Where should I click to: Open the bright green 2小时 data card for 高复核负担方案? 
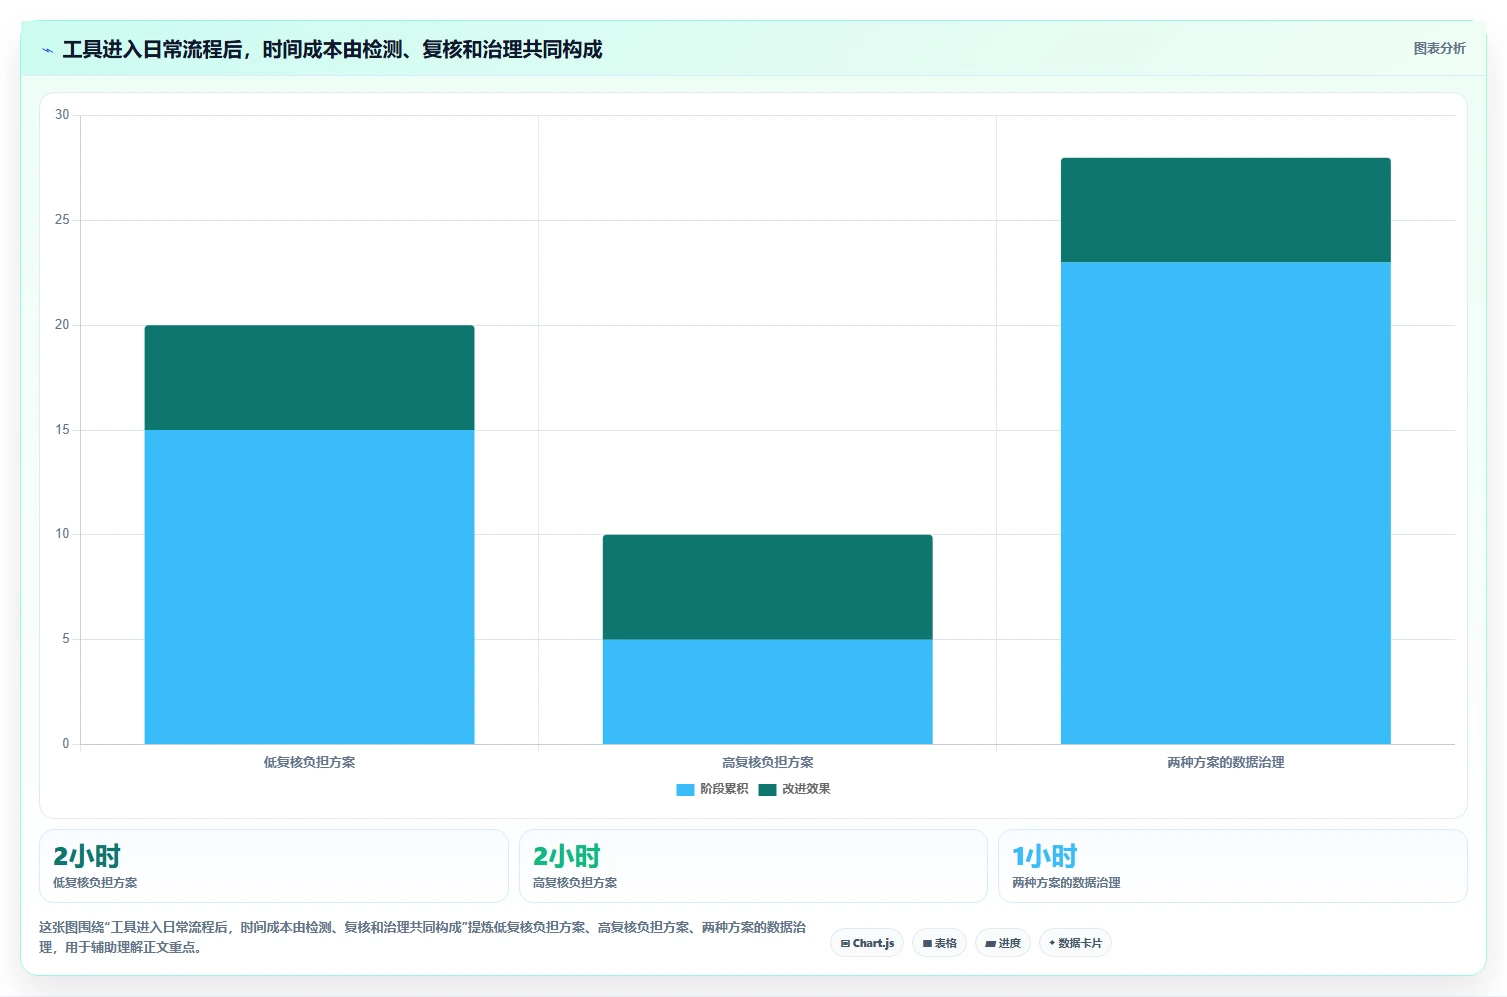coord(753,866)
